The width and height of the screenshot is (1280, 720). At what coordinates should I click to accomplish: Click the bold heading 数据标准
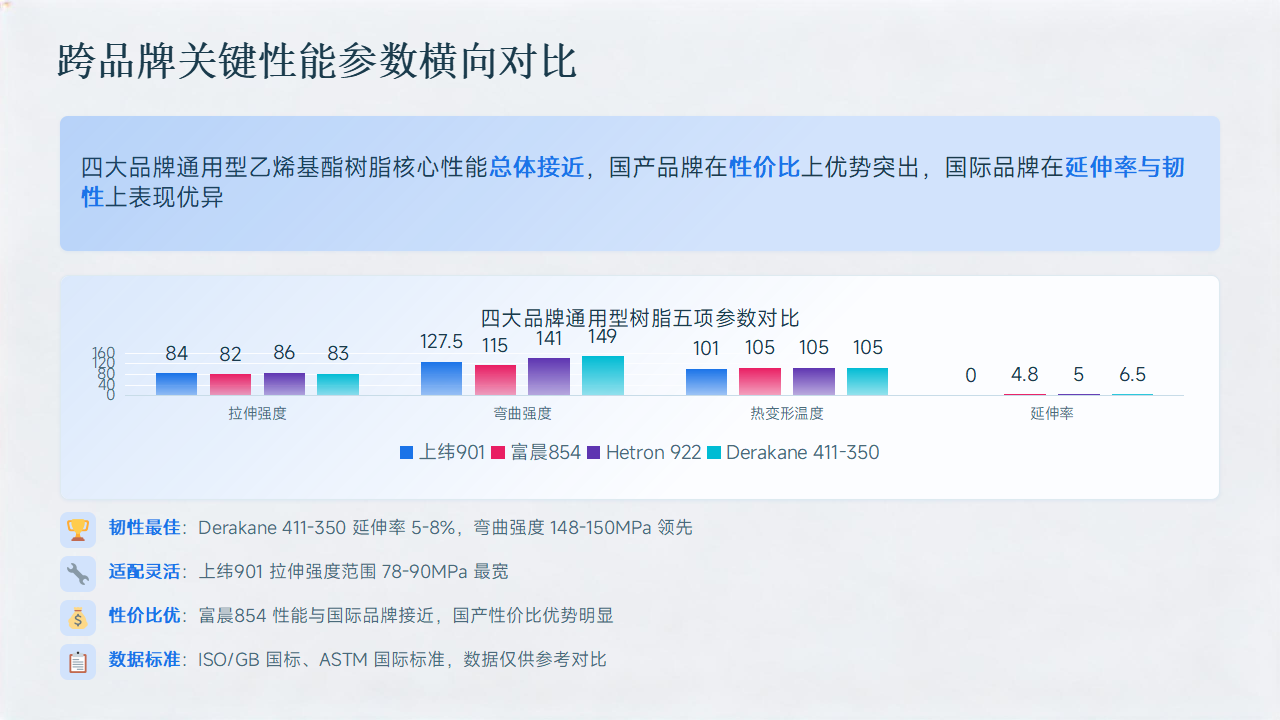[144, 660]
